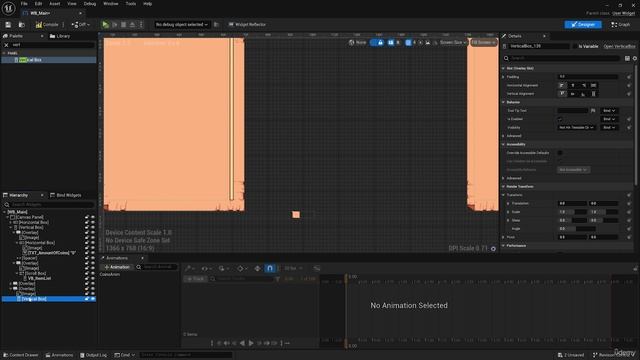Select Horizontal Alignment Fill option
The height and width of the screenshot is (360, 640).
point(593,85)
